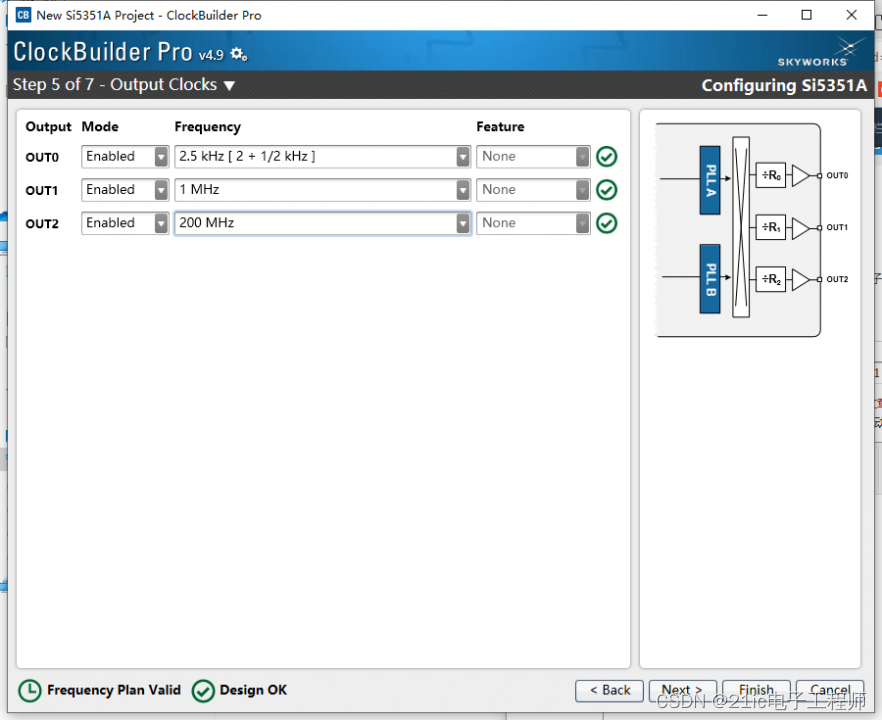882x720 pixels.
Task: Select the PLL A block in the diagram
Action: point(710,180)
